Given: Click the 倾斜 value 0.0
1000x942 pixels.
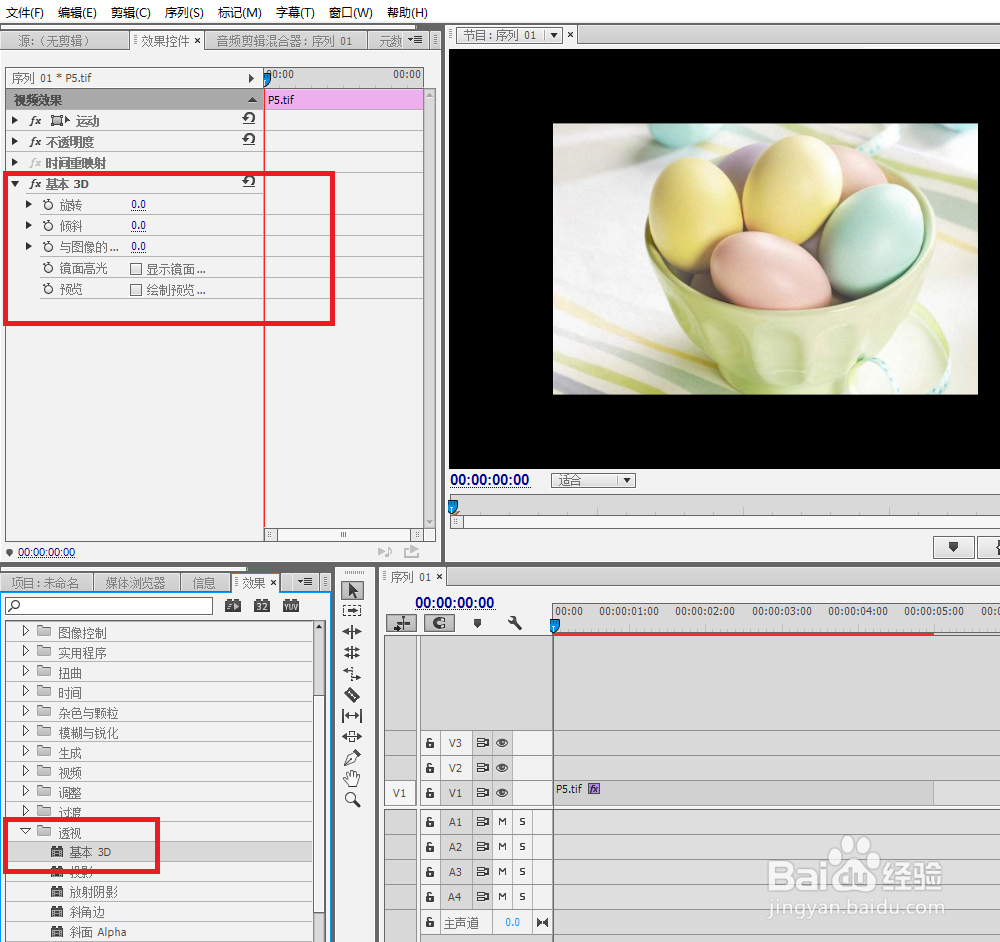Looking at the screenshot, I should 138,226.
